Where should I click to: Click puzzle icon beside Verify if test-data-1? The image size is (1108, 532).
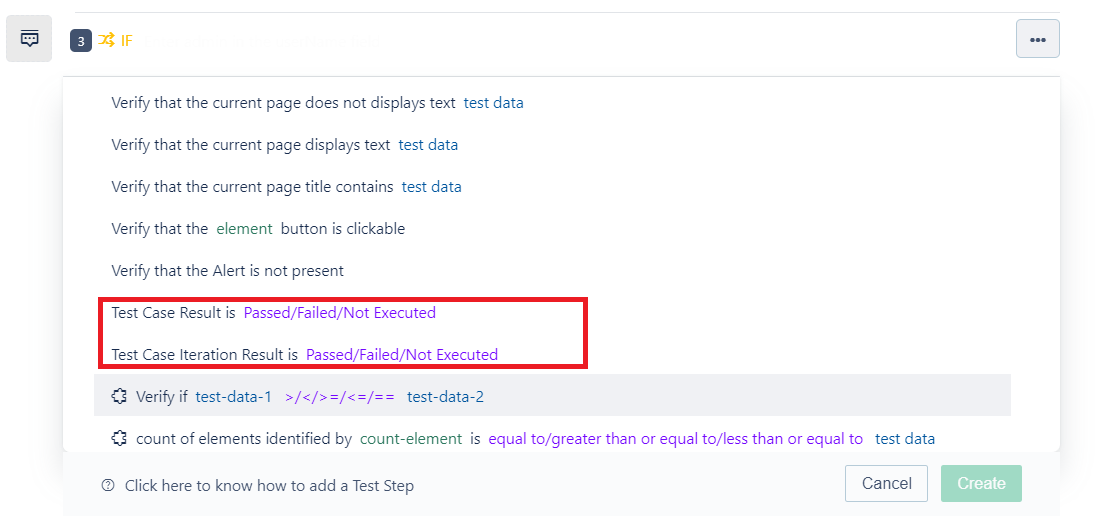click(x=119, y=396)
